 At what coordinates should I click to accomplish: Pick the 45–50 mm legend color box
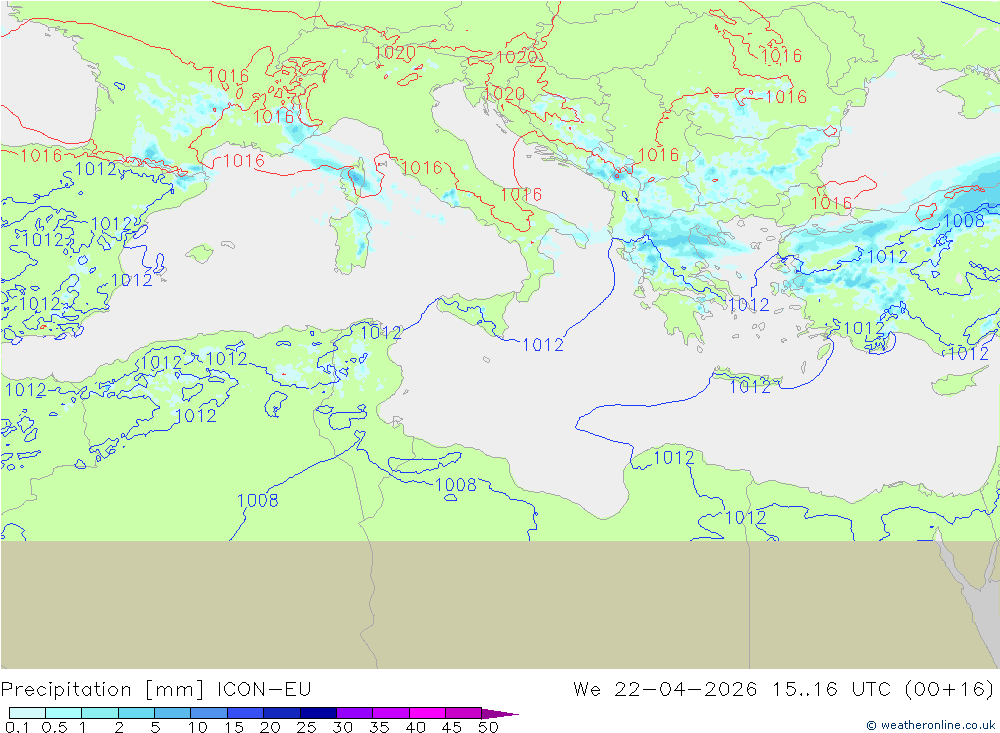point(464,713)
